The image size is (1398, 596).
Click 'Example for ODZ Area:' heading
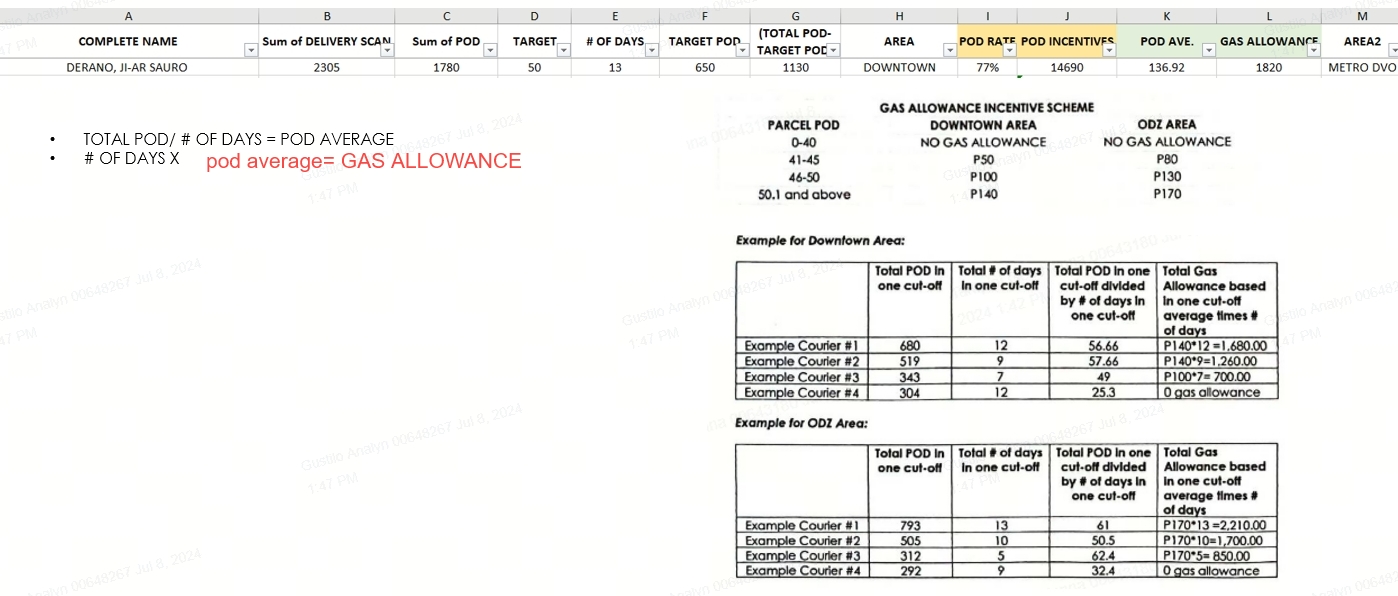801,423
